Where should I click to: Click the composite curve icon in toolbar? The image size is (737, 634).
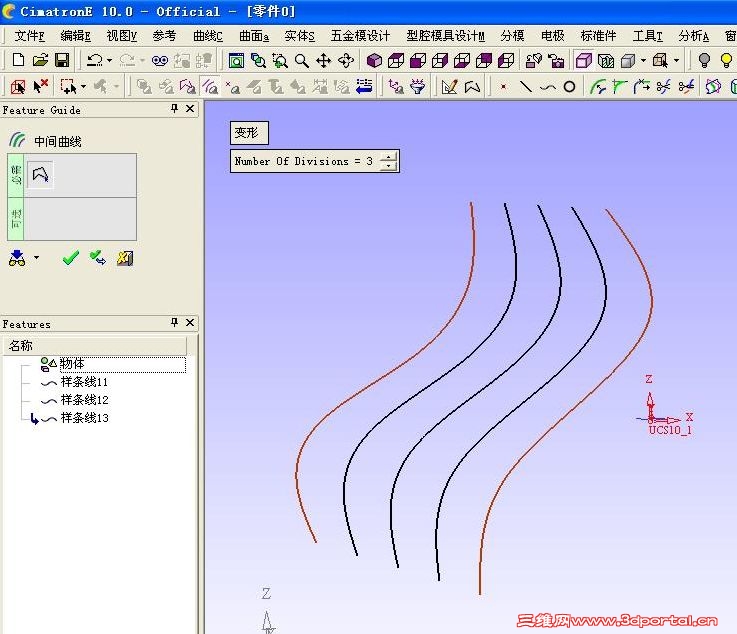(472, 86)
